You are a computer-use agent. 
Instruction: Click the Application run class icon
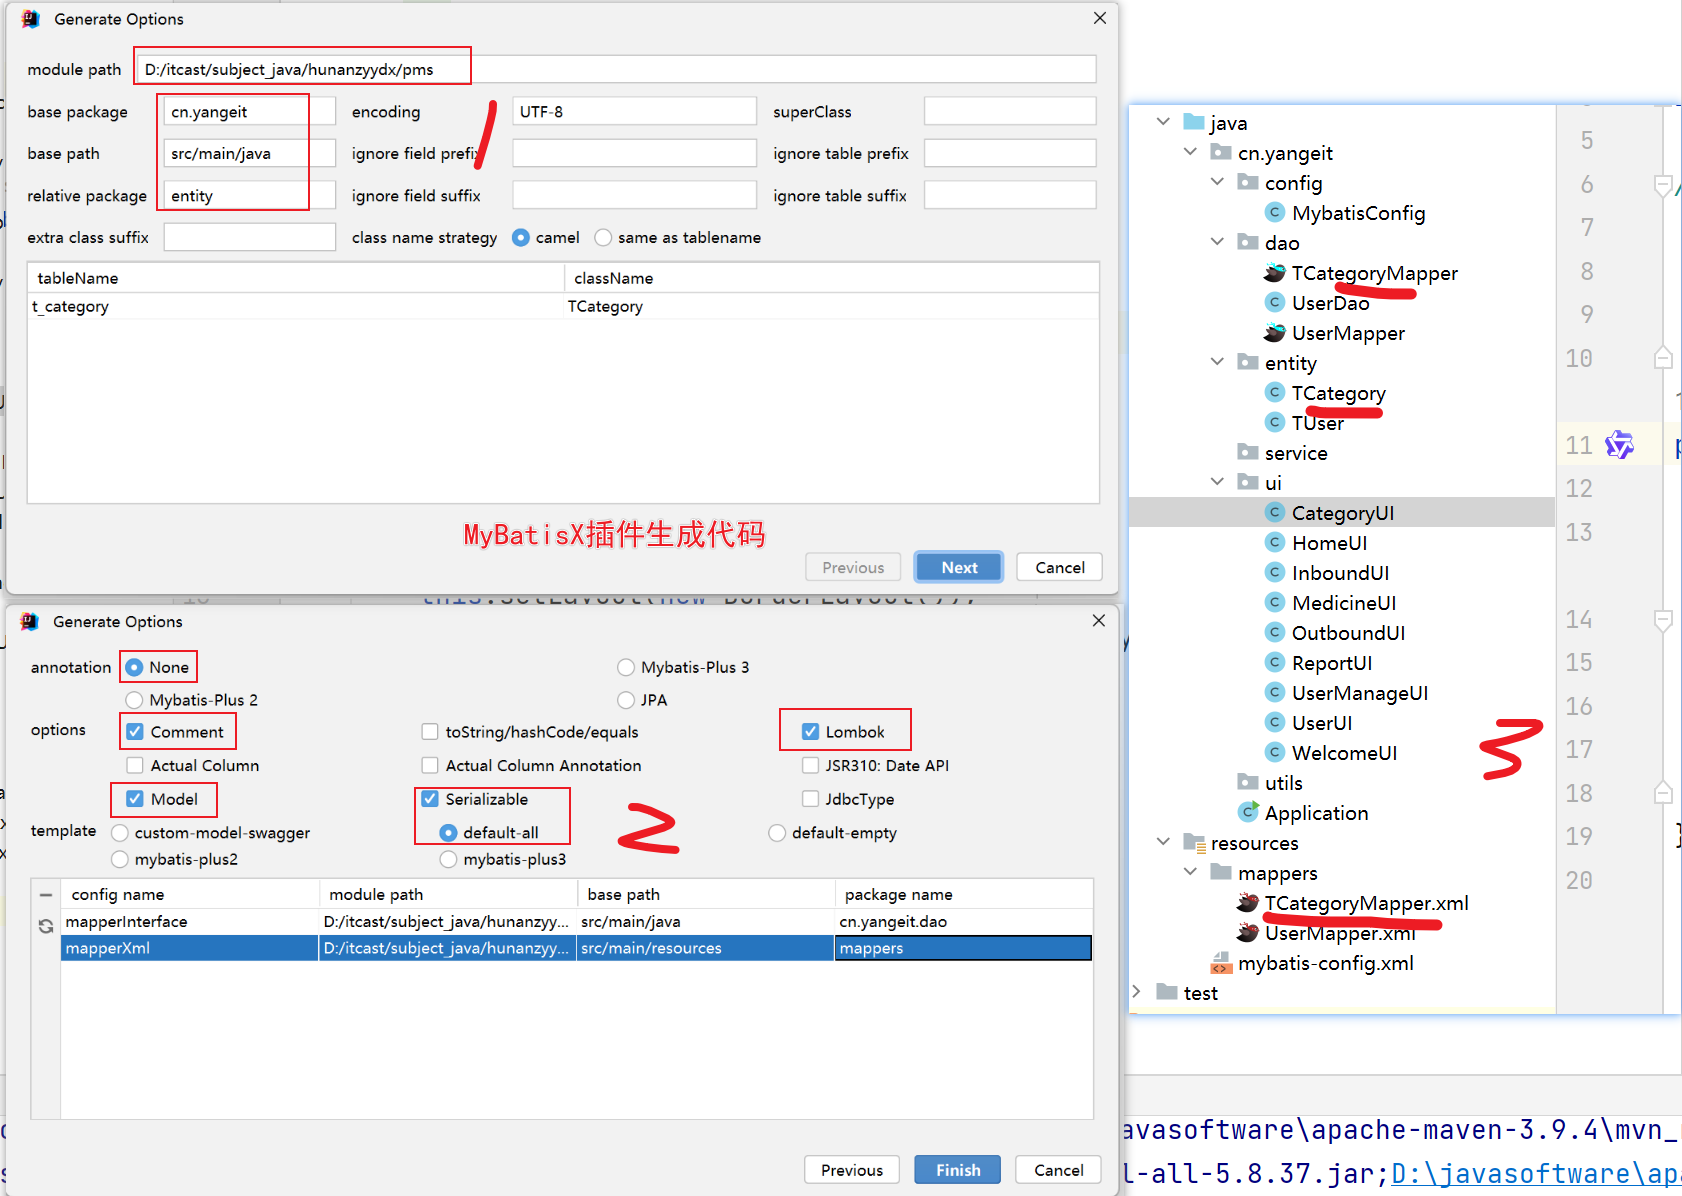[x=1247, y=813]
